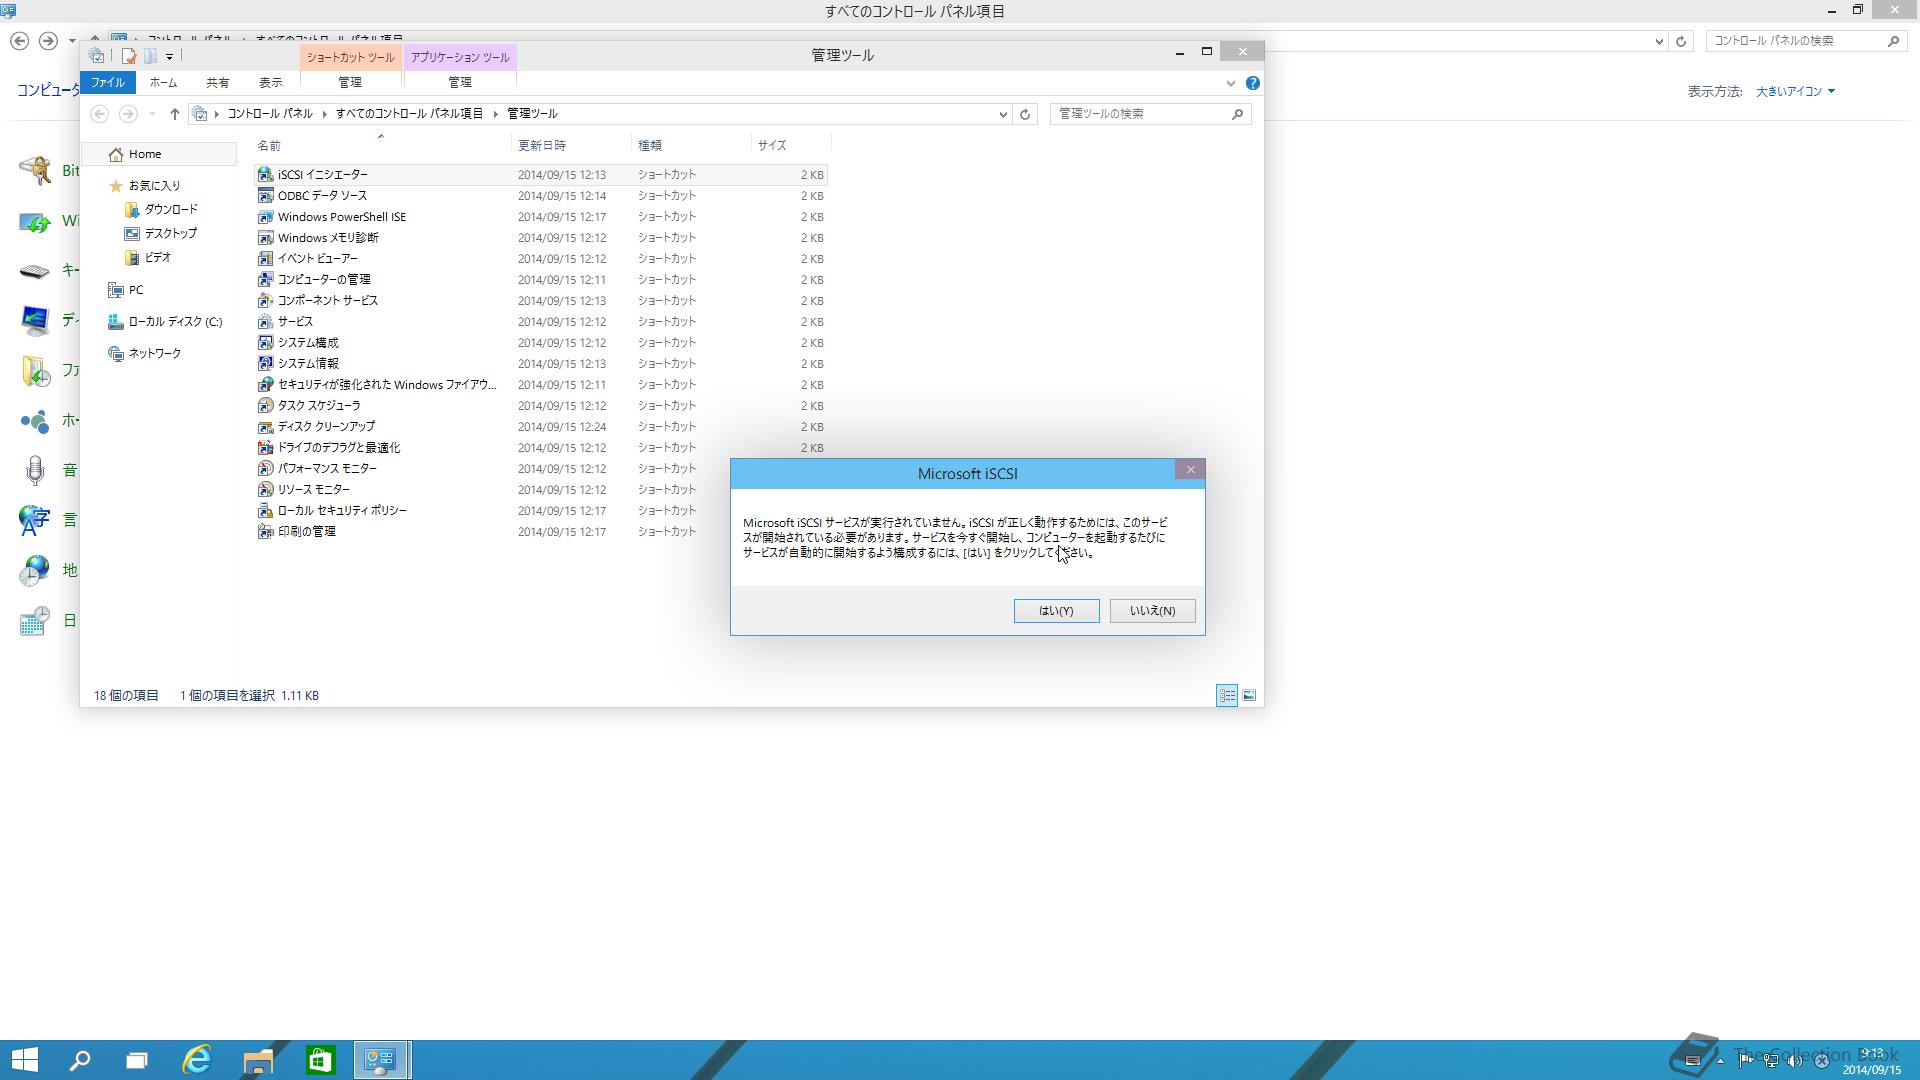Click はい(Y) in the Microsoft iSCSI dialog
Viewport: 1920px width, 1080px height.
(1056, 611)
